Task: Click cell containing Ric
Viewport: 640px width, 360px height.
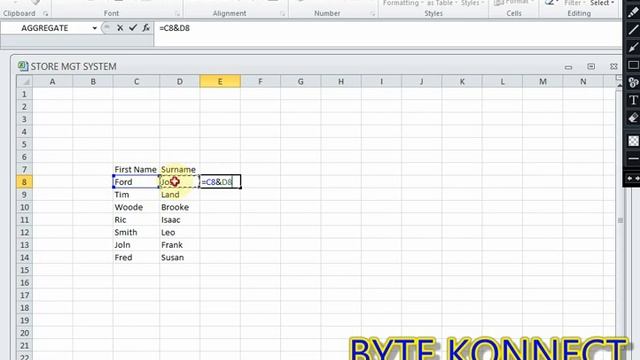Action: (x=136, y=220)
